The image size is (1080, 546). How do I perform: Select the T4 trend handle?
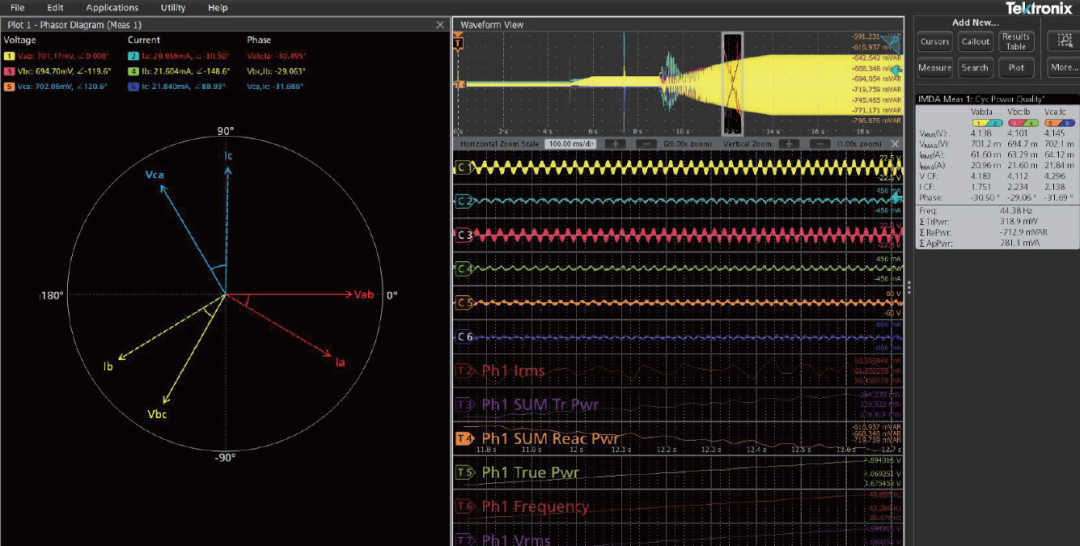tap(464, 438)
